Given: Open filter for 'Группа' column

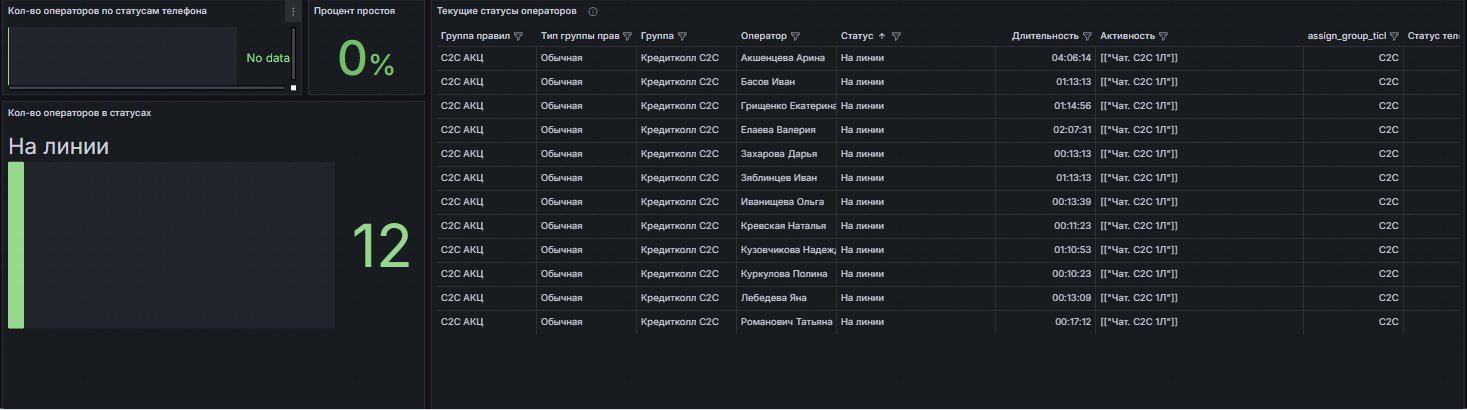Looking at the screenshot, I should coord(682,36).
